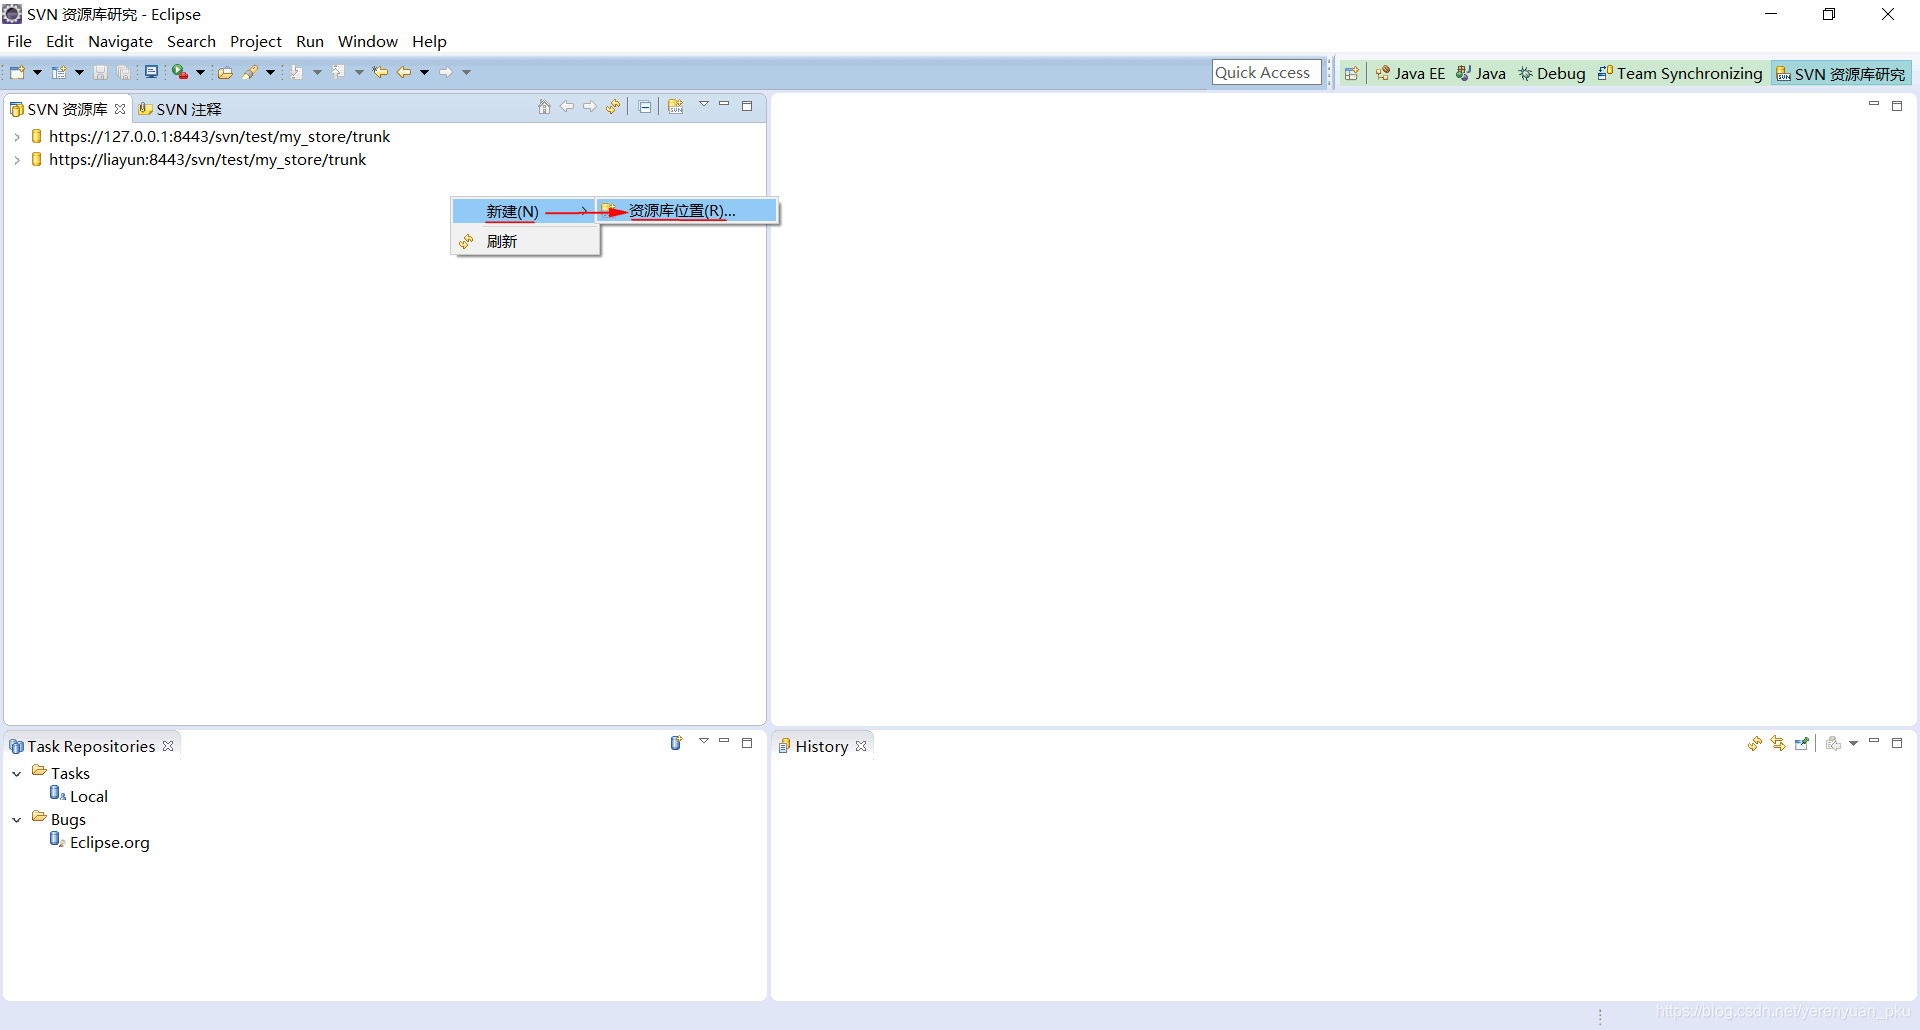The image size is (1920, 1030).
Task: Click the Refresh icon in SVN 资源库 view
Action: click(613, 107)
